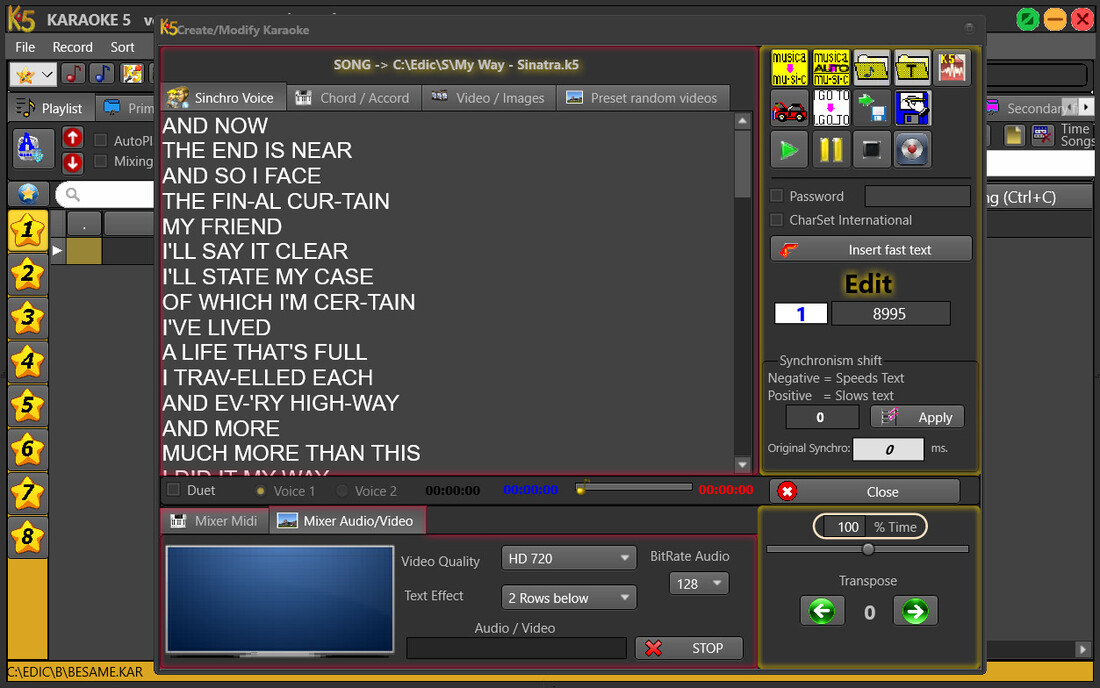Click the blue letter A playlist icon
The width and height of the screenshot is (1100, 688).
coord(31,149)
